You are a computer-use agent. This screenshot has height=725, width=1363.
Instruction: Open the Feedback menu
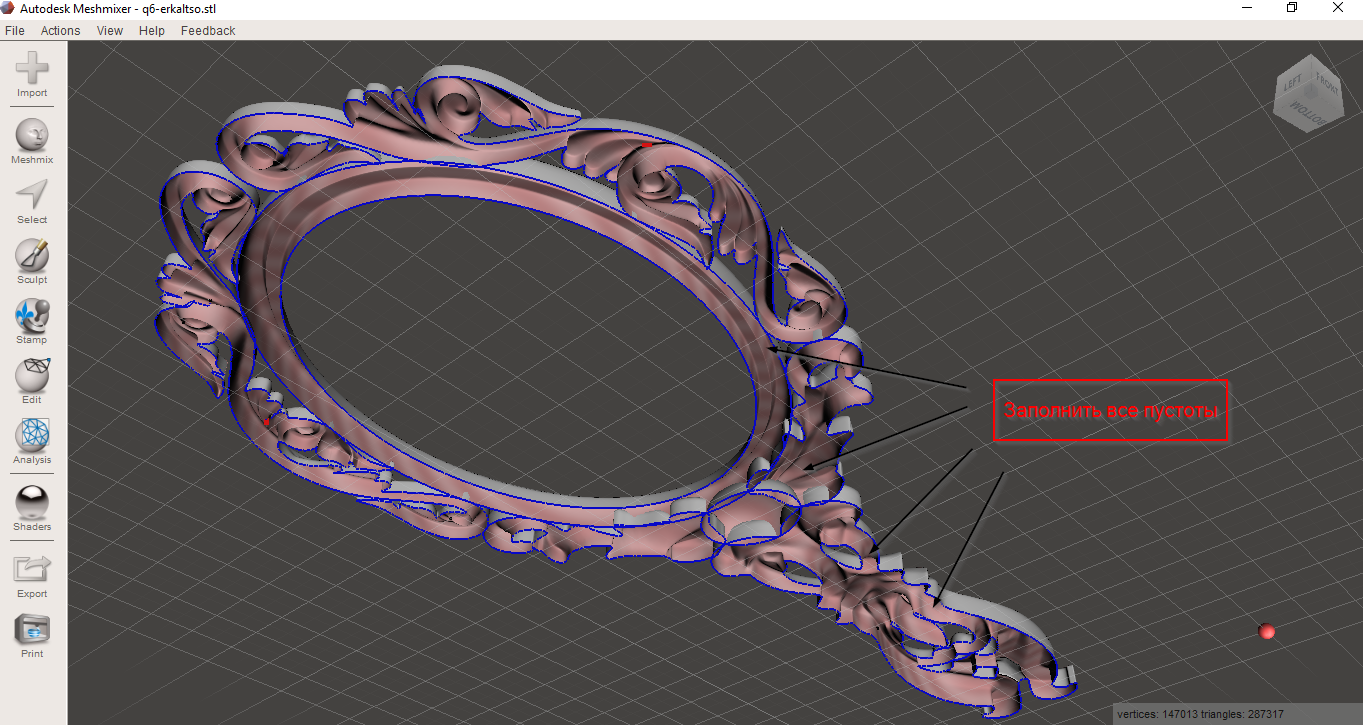tap(208, 31)
